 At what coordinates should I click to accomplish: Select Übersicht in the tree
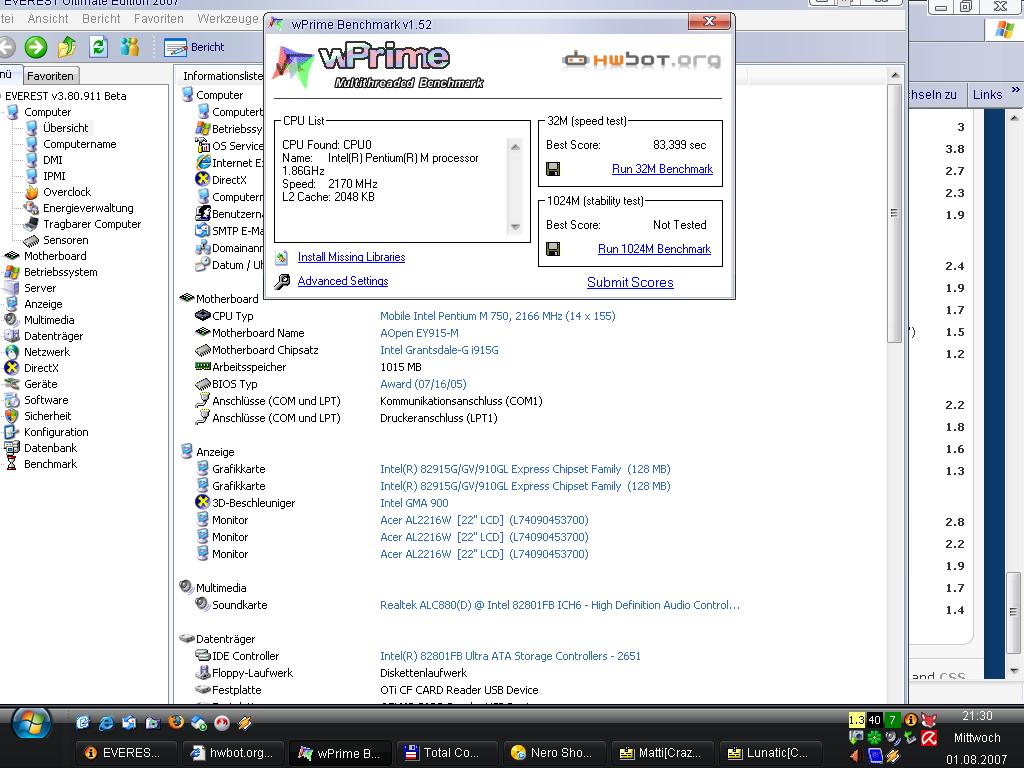(65, 128)
